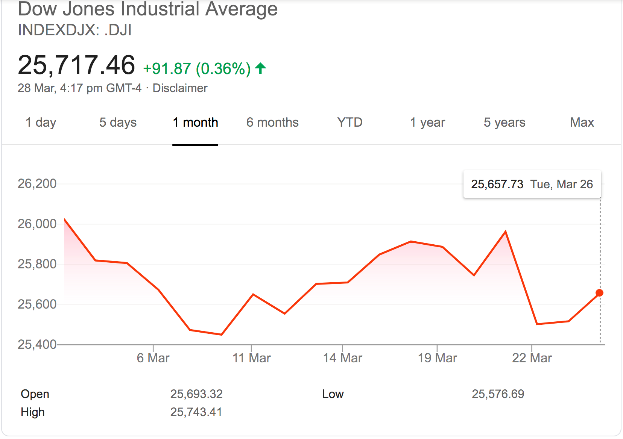Viewport: 623px width, 439px height.
Task: Open the Max range tab
Action: (x=582, y=122)
